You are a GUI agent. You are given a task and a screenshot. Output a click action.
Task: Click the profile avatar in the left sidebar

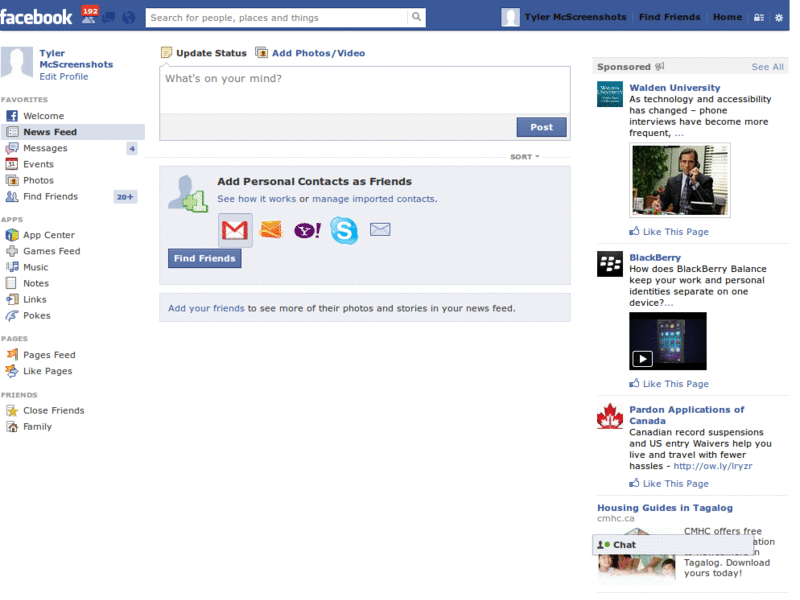coord(17,63)
